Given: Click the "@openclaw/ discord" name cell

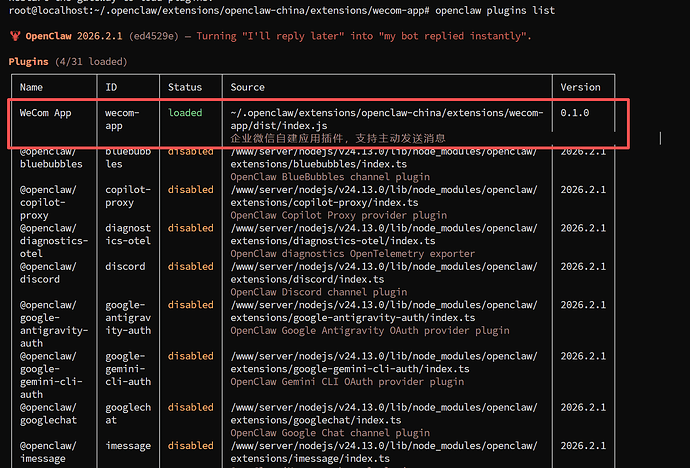Looking at the screenshot, I should click(48, 273).
